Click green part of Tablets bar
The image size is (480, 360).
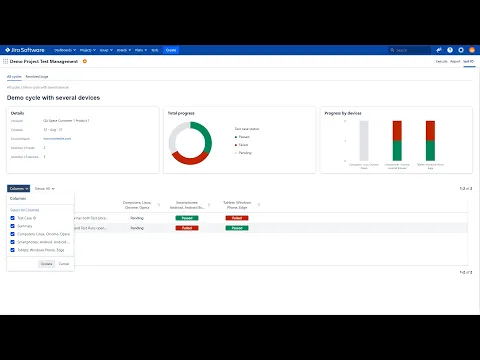[x=430, y=151]
